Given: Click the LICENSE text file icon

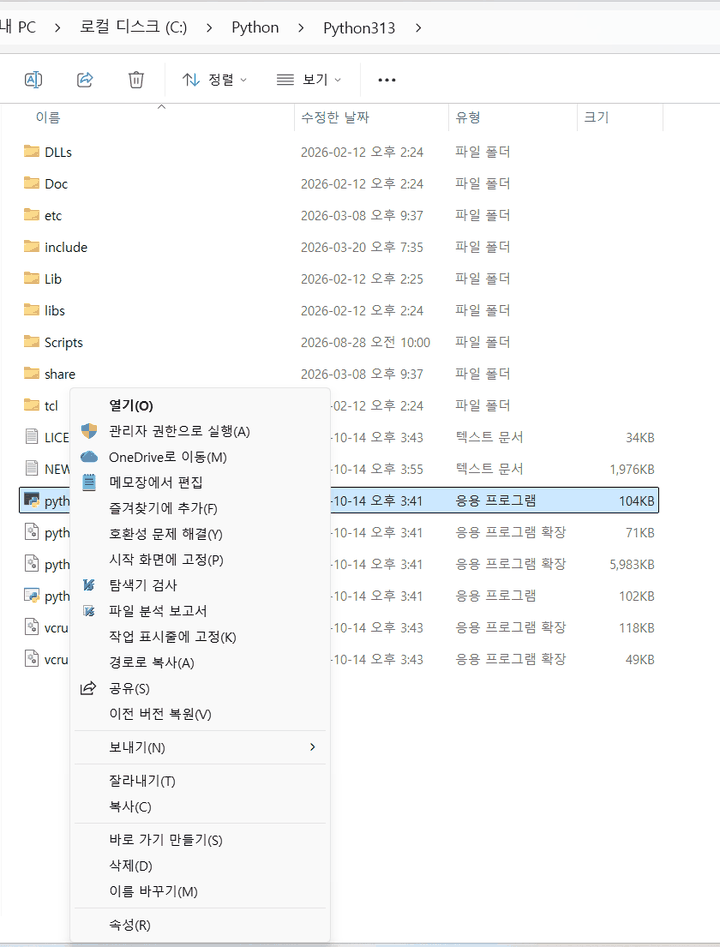Looking at the screenshot, I should coord(31,437).
